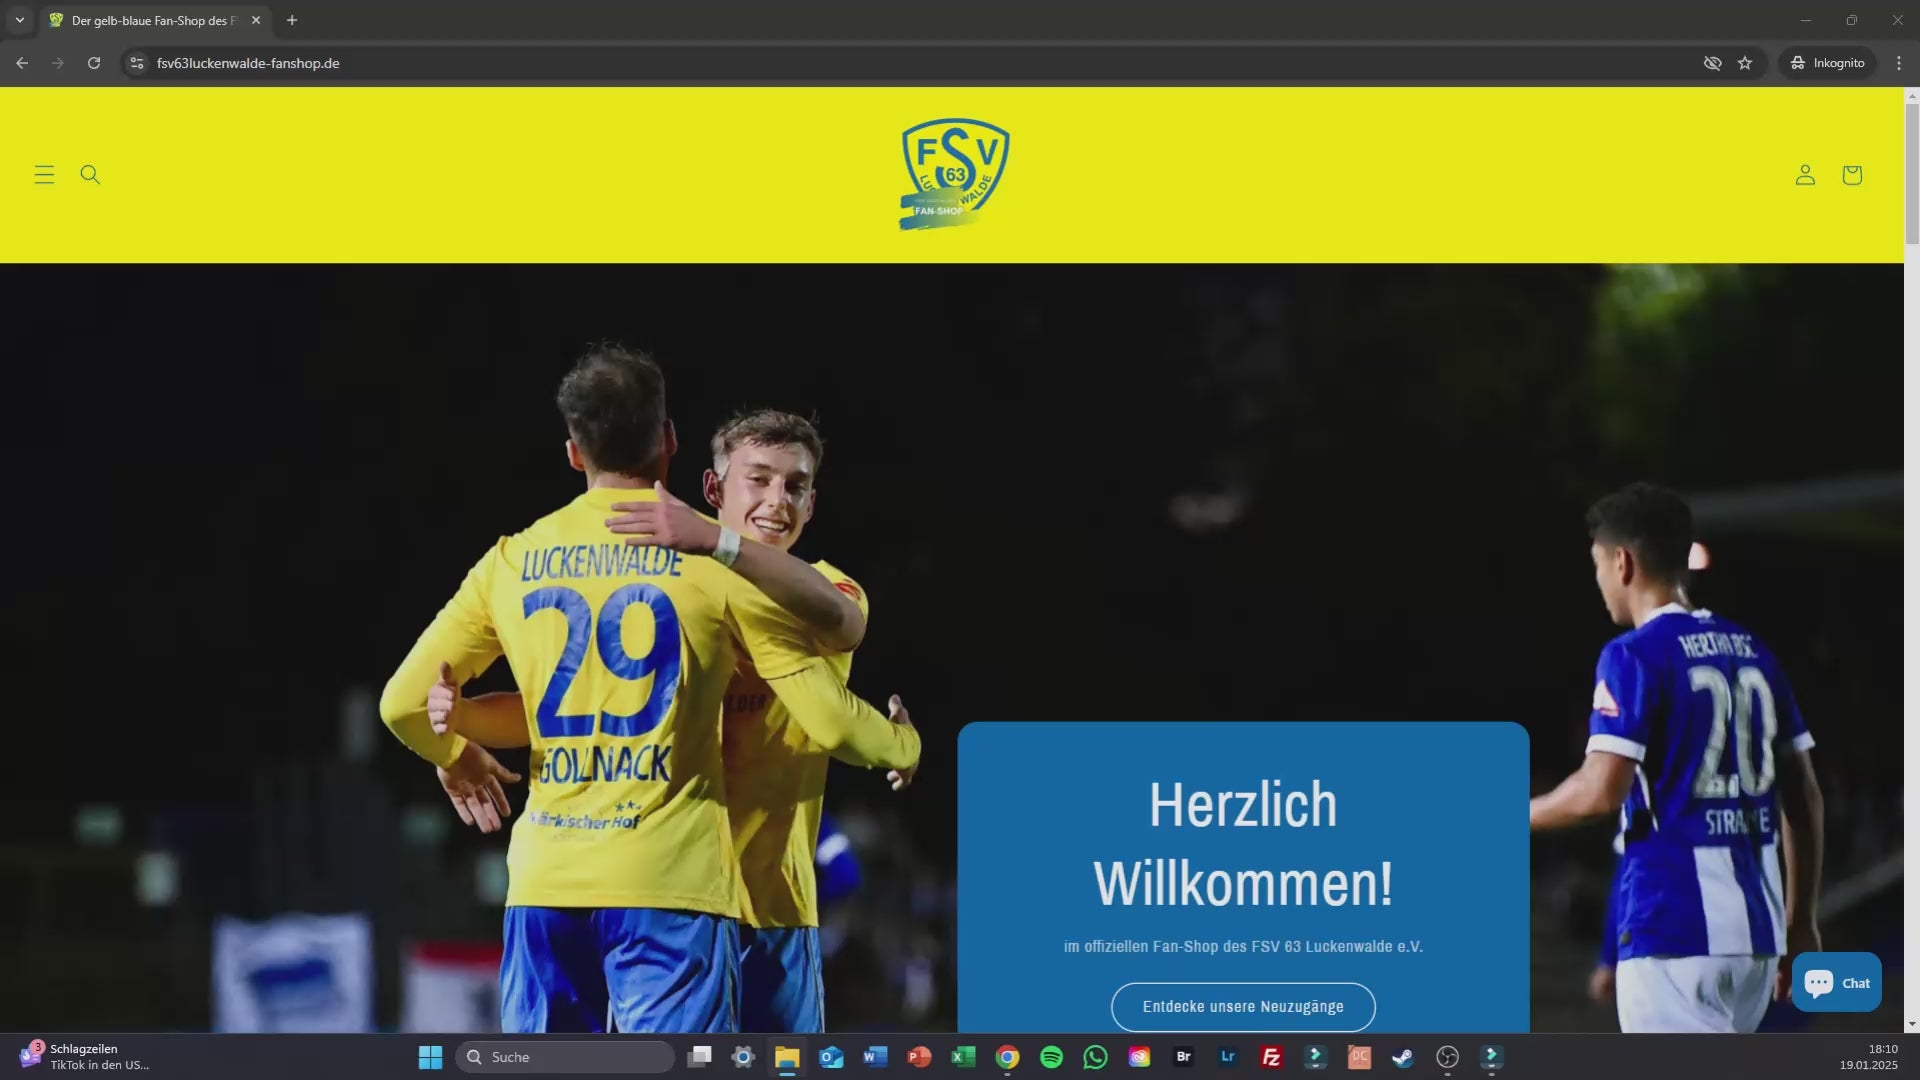Reload the page
Viewport: 1920px width, 1080px height.
click(x=94, y=63)
